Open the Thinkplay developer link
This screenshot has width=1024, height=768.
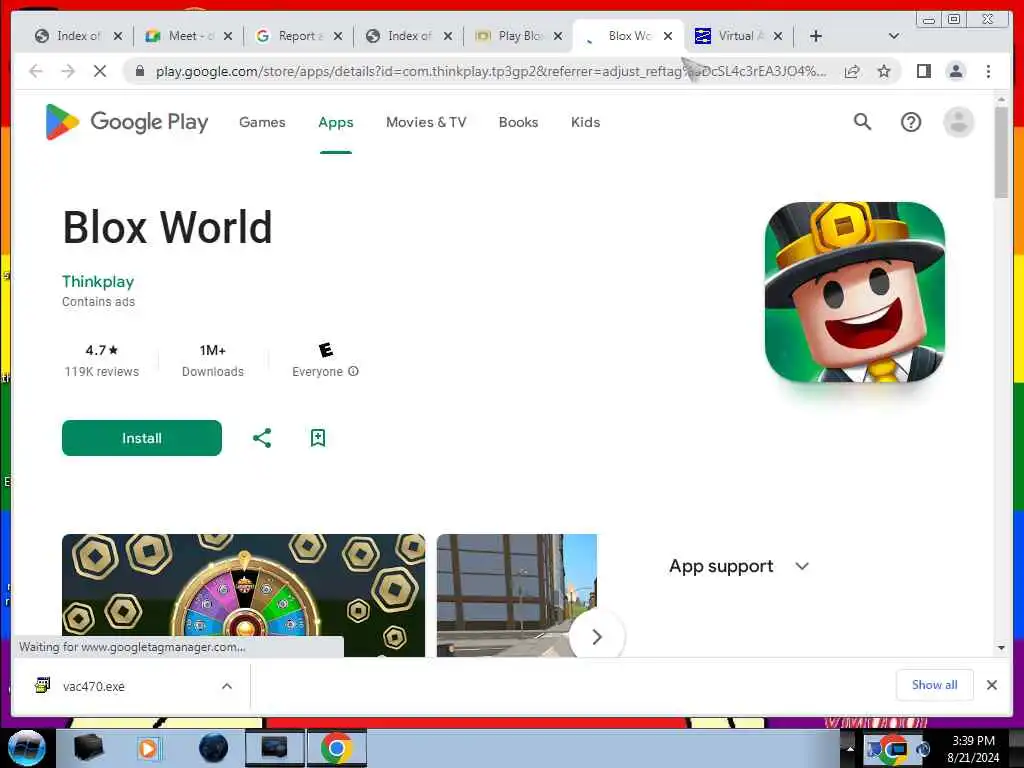tap(98, 281)
